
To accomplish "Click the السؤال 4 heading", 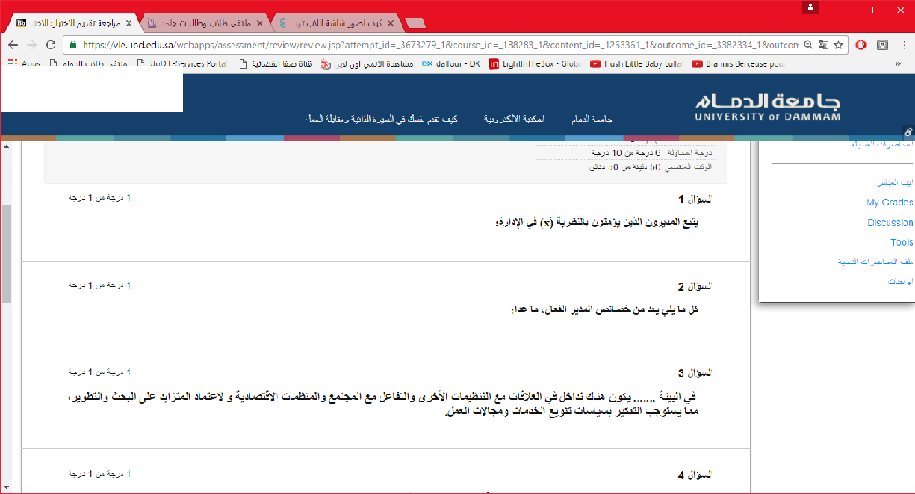I will (694, 475).
